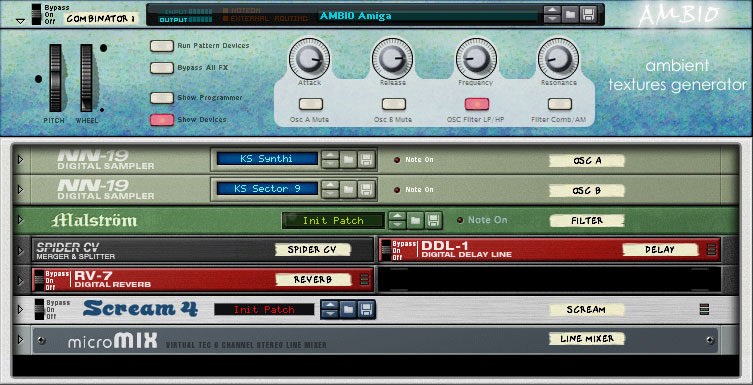
Task: Save the Malström Init Patch with floppy icon
Action: 433,220
